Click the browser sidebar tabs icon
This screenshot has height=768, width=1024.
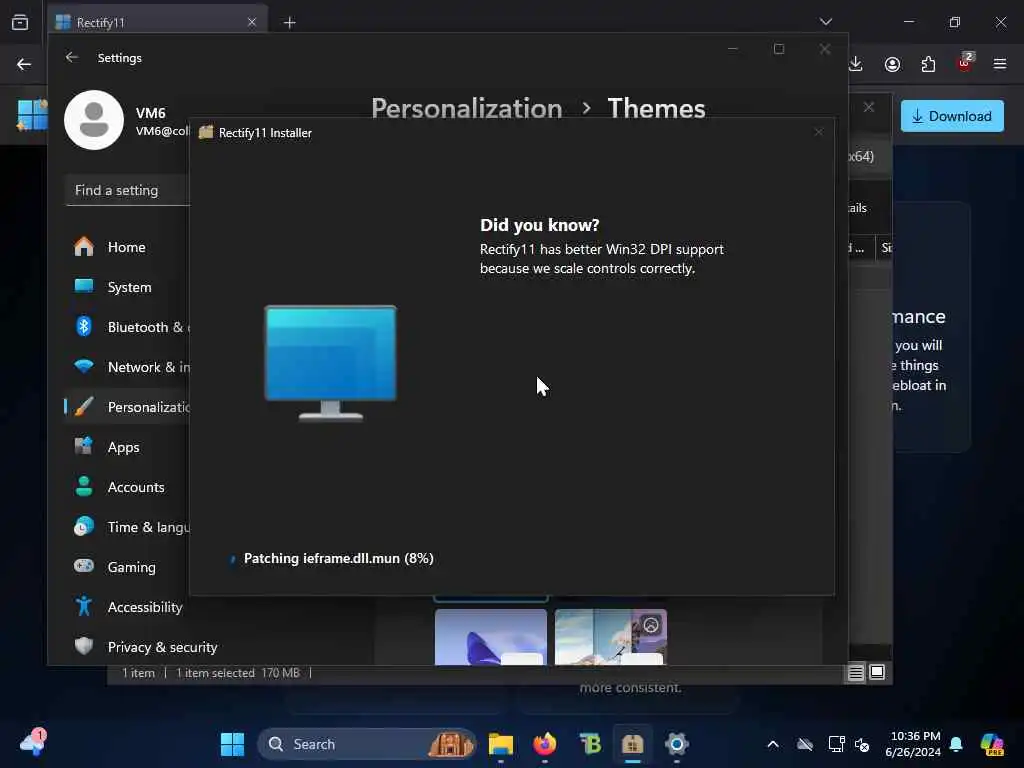20,22
